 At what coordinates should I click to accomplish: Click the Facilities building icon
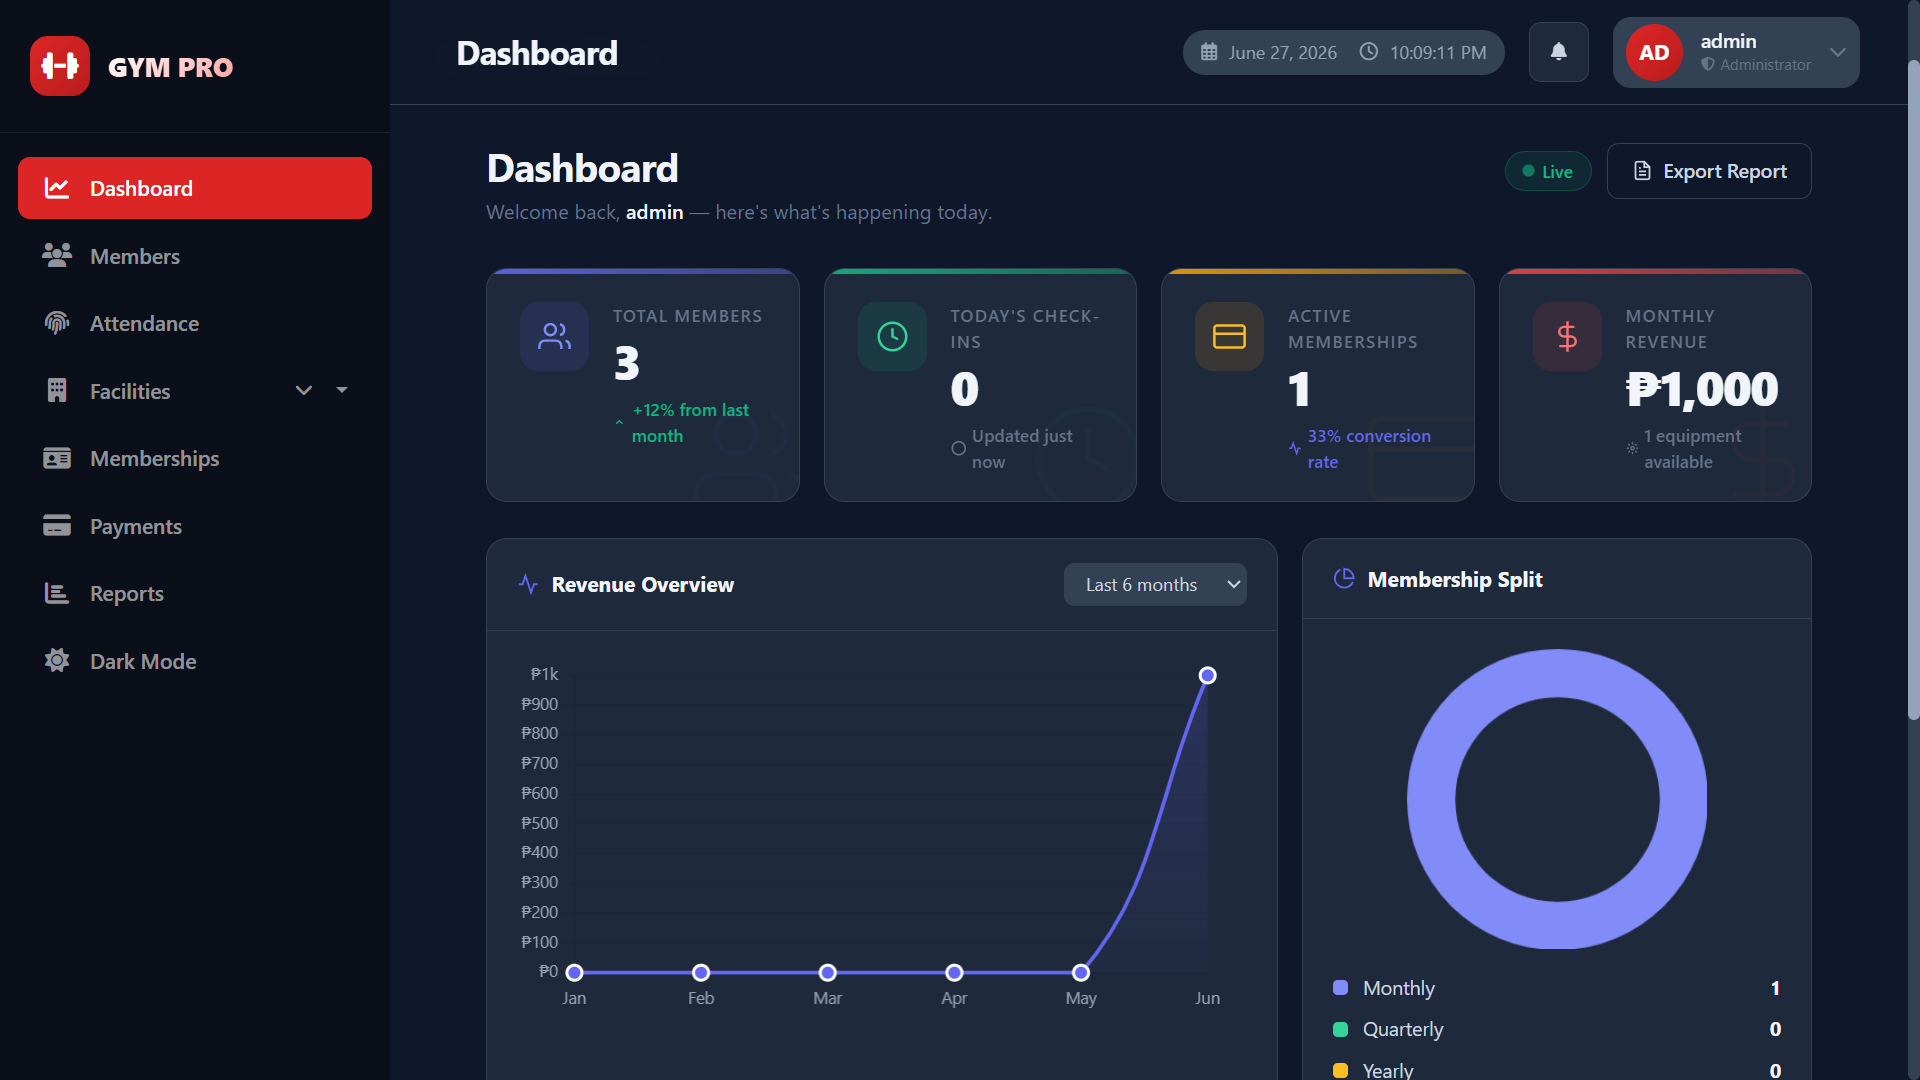pyautogui.click(x=57, y=391)
